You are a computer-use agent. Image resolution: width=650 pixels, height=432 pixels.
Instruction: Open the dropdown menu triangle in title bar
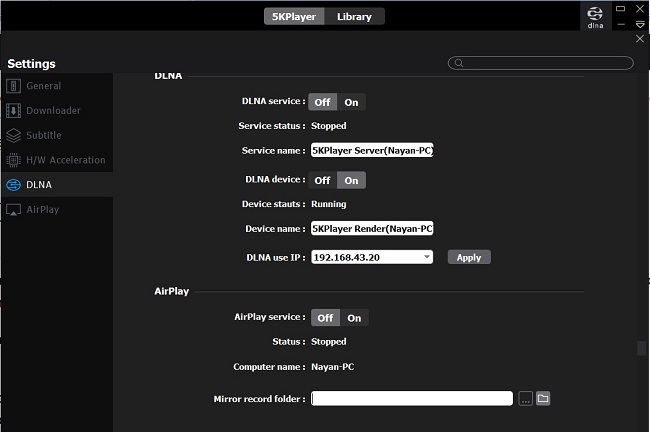point(640,25)
